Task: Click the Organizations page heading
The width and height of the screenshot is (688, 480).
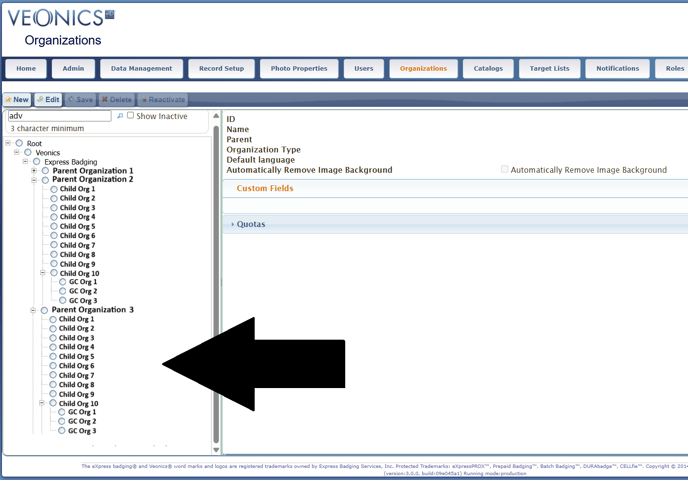Action: click(63, 40)
